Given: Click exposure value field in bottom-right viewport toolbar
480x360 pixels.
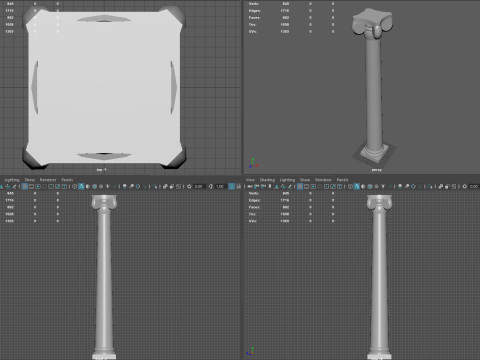Looking at the screenshot, I should (474, 187).
